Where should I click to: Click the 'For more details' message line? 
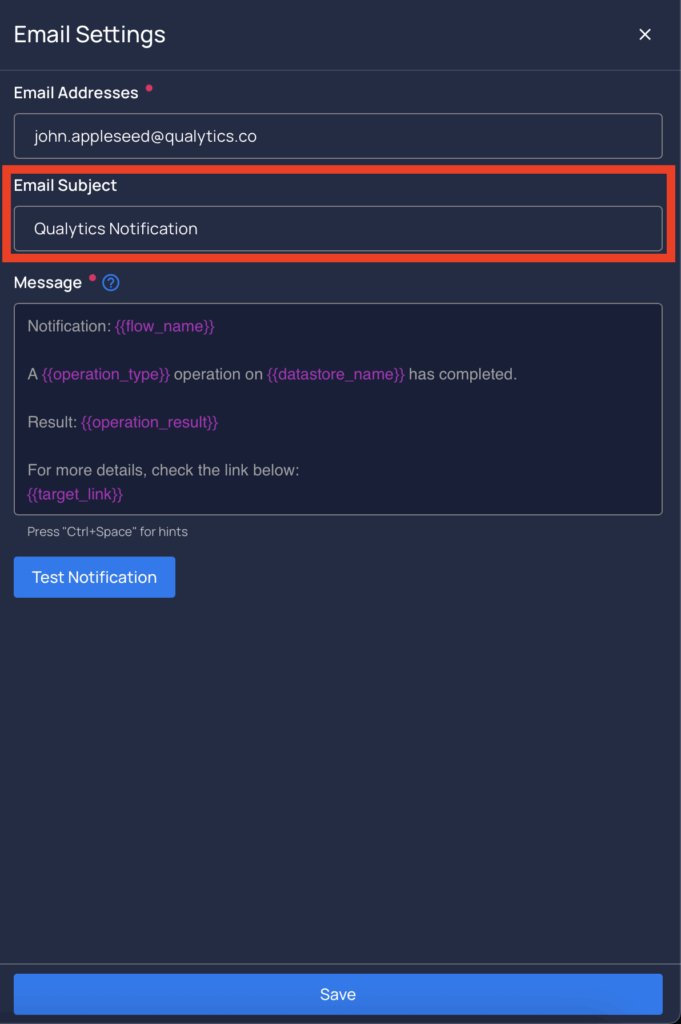[163, 470]
